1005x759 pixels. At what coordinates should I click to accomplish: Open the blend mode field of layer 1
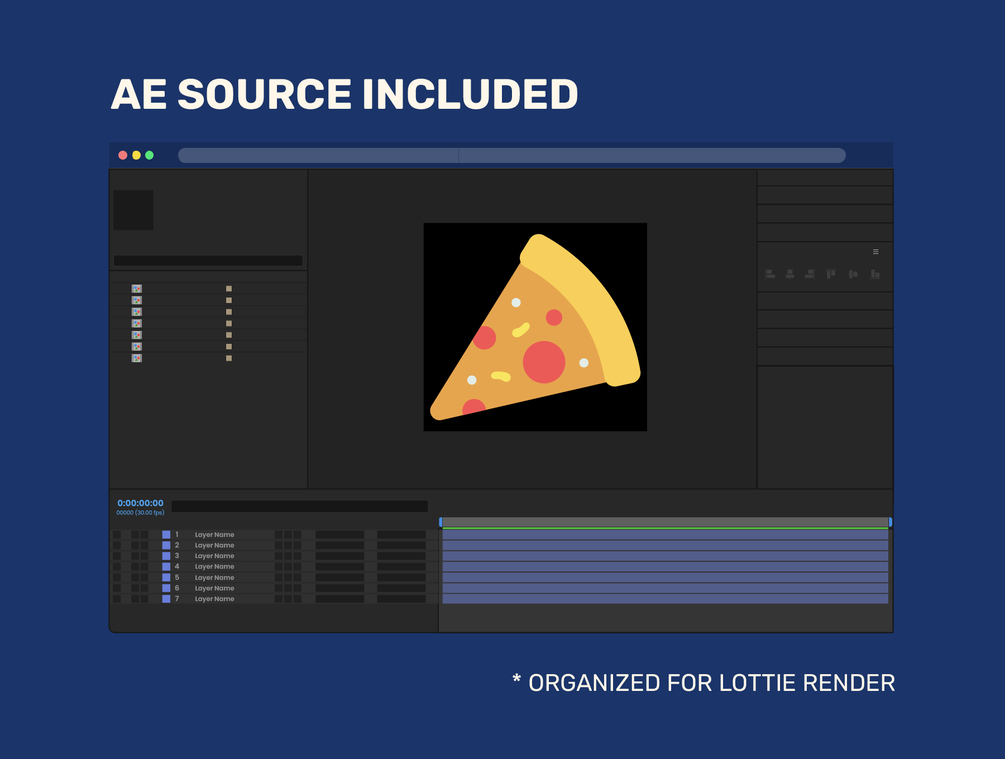point(340,535)
